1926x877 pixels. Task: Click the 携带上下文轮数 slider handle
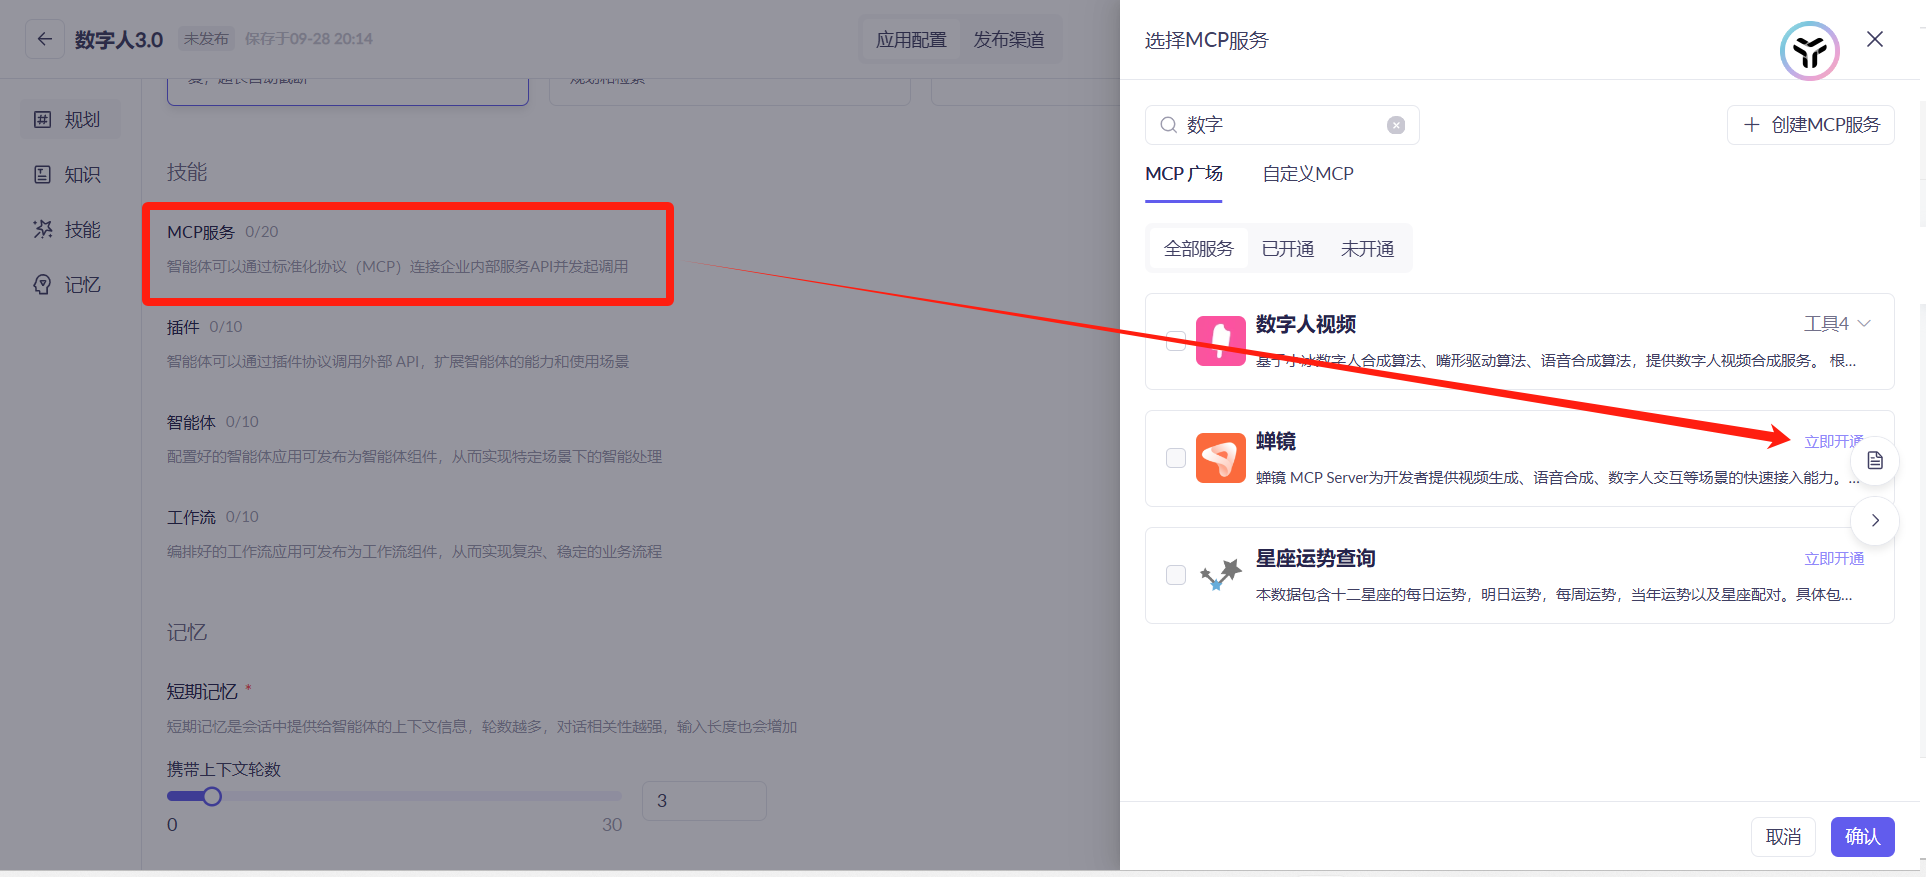pyautogui.click(x=212, y=797)
